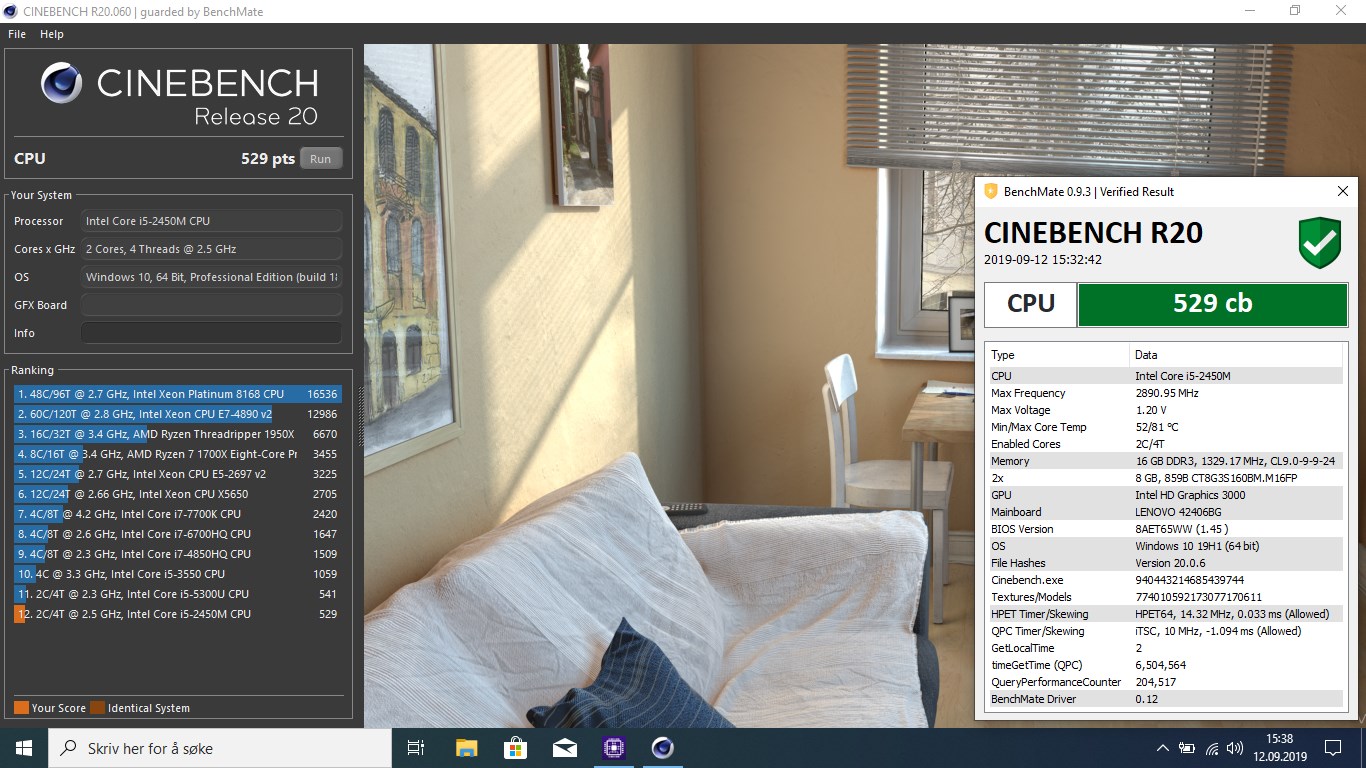Select the Max Voltage row
The height and width of the screenshot is (768, 1366).
(x=1165, y=410)
